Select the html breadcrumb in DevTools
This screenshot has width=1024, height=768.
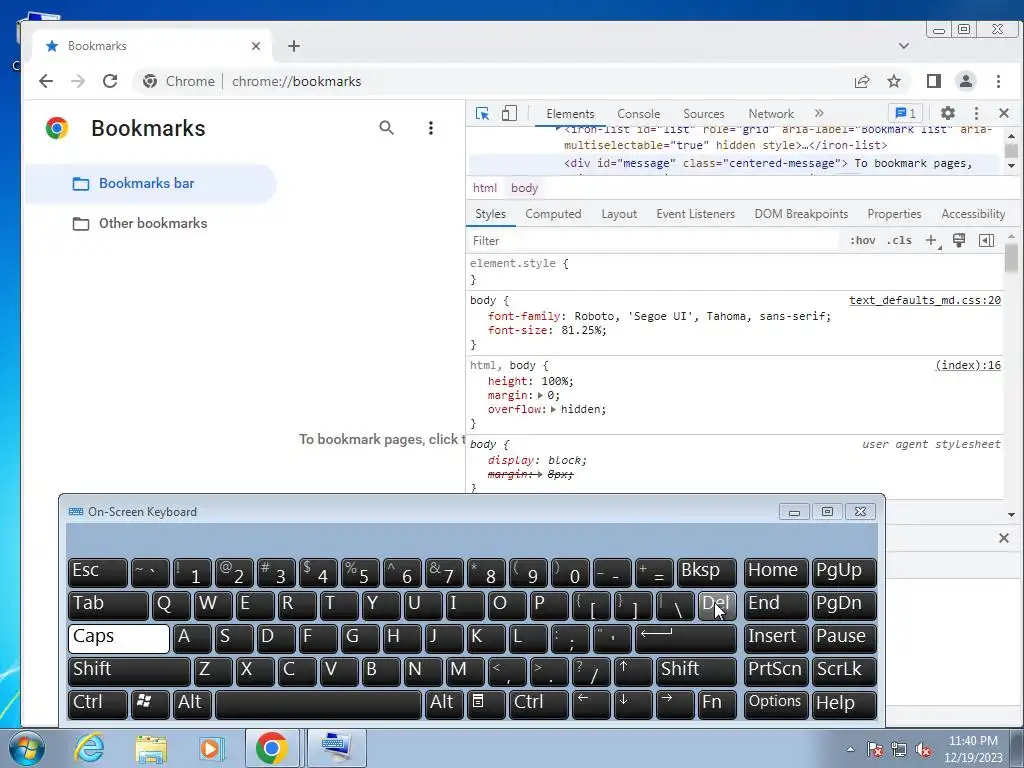tap(485, 188)
